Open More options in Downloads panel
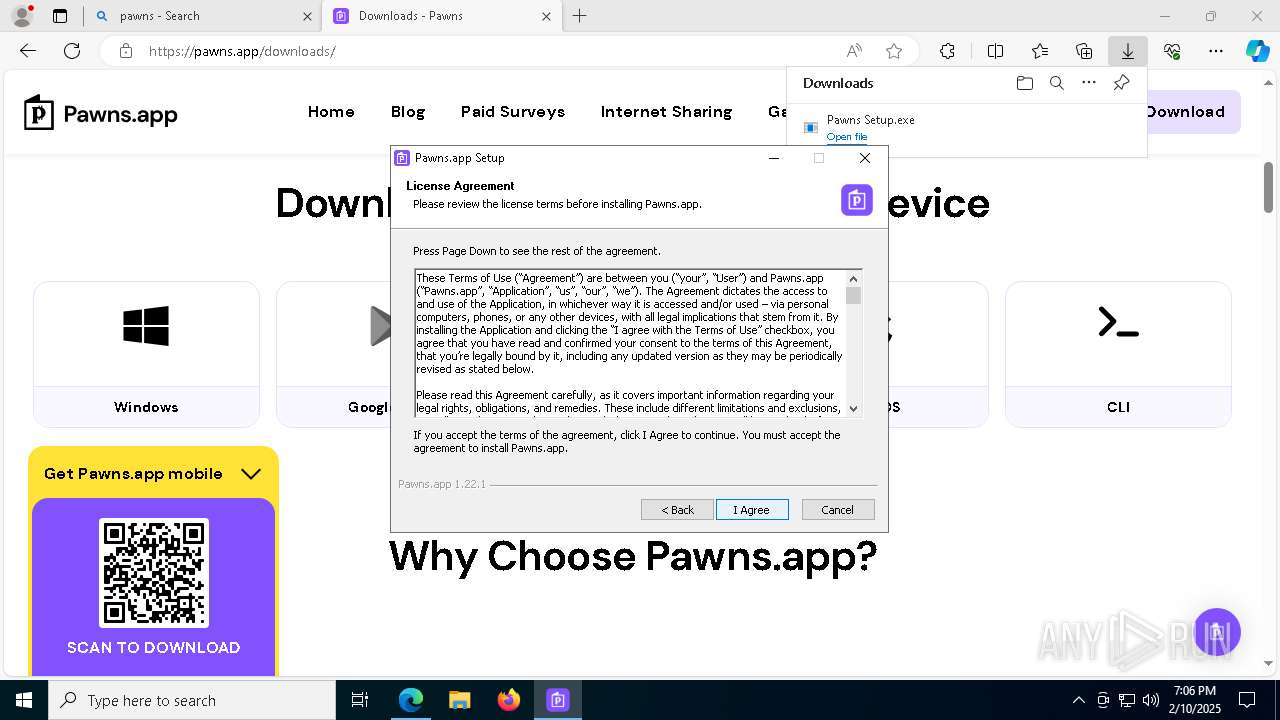This screenshot has height=720, width=1280. click(1089, 83)
